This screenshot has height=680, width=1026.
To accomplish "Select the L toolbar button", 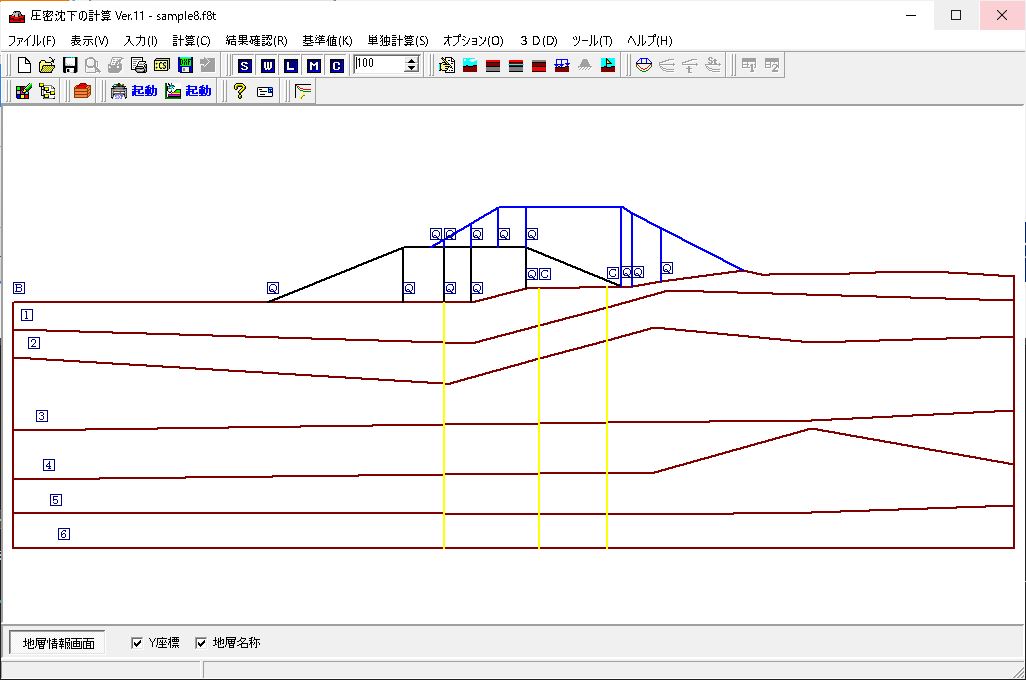I will [x=291, y=65].
